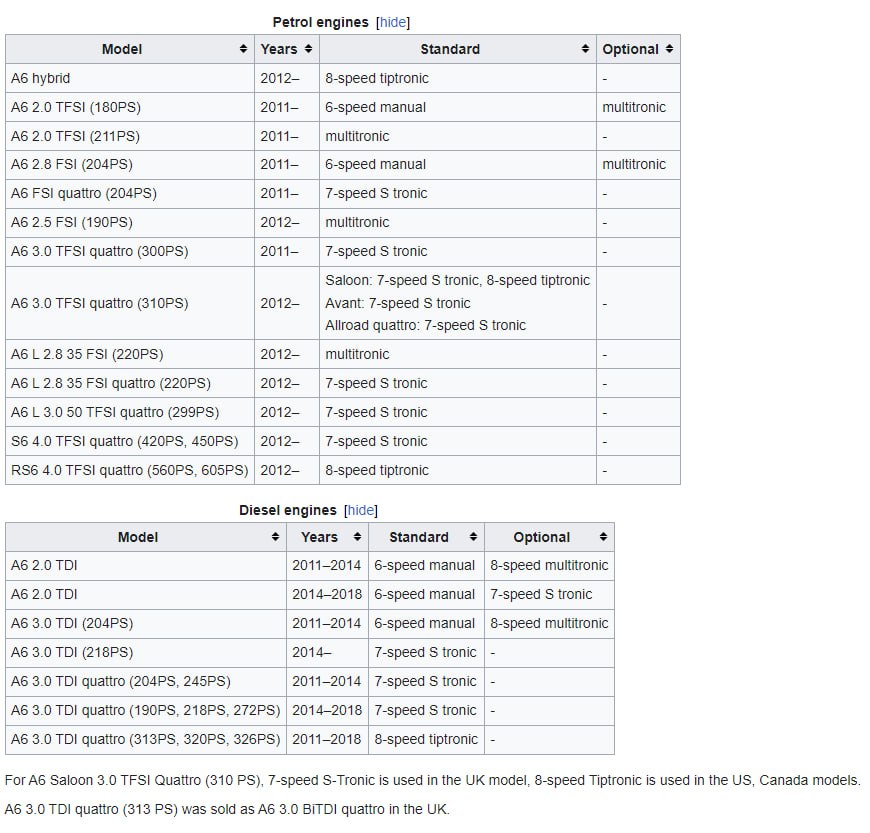Sort diesel table by Model arrows

click(x=275, y=537)
